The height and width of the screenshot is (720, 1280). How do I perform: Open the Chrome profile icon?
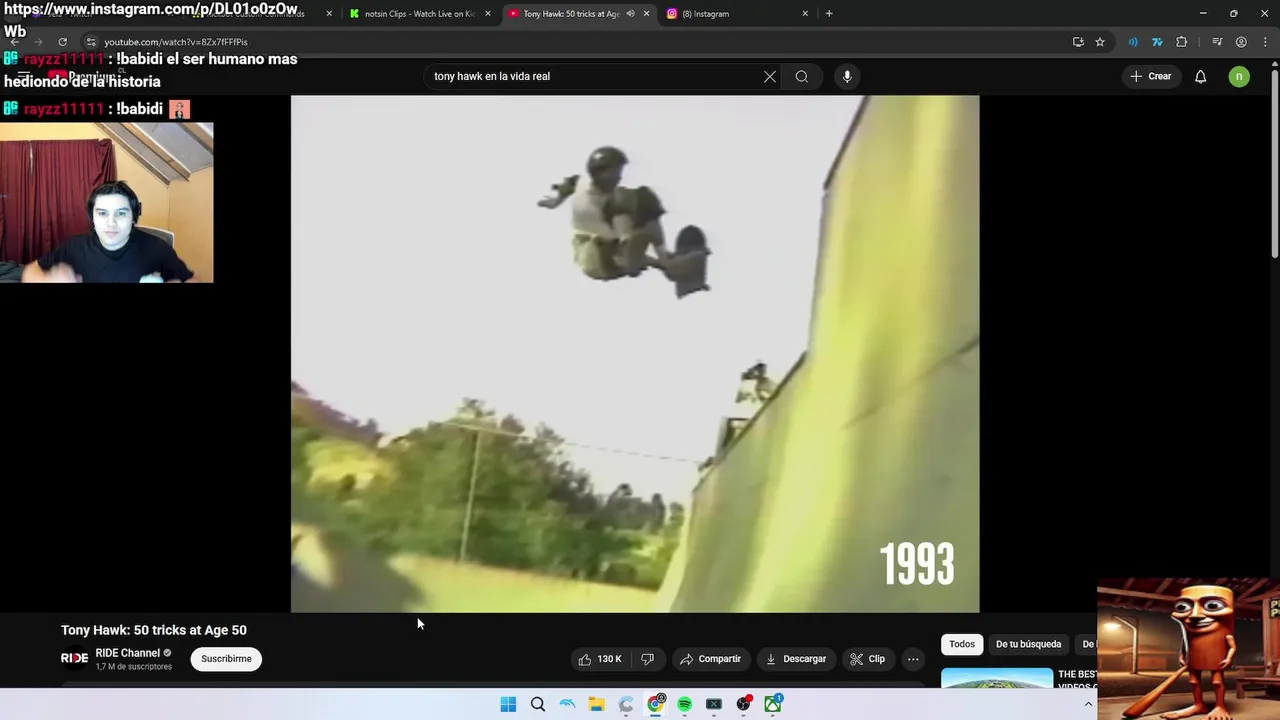click(1241, 42)
